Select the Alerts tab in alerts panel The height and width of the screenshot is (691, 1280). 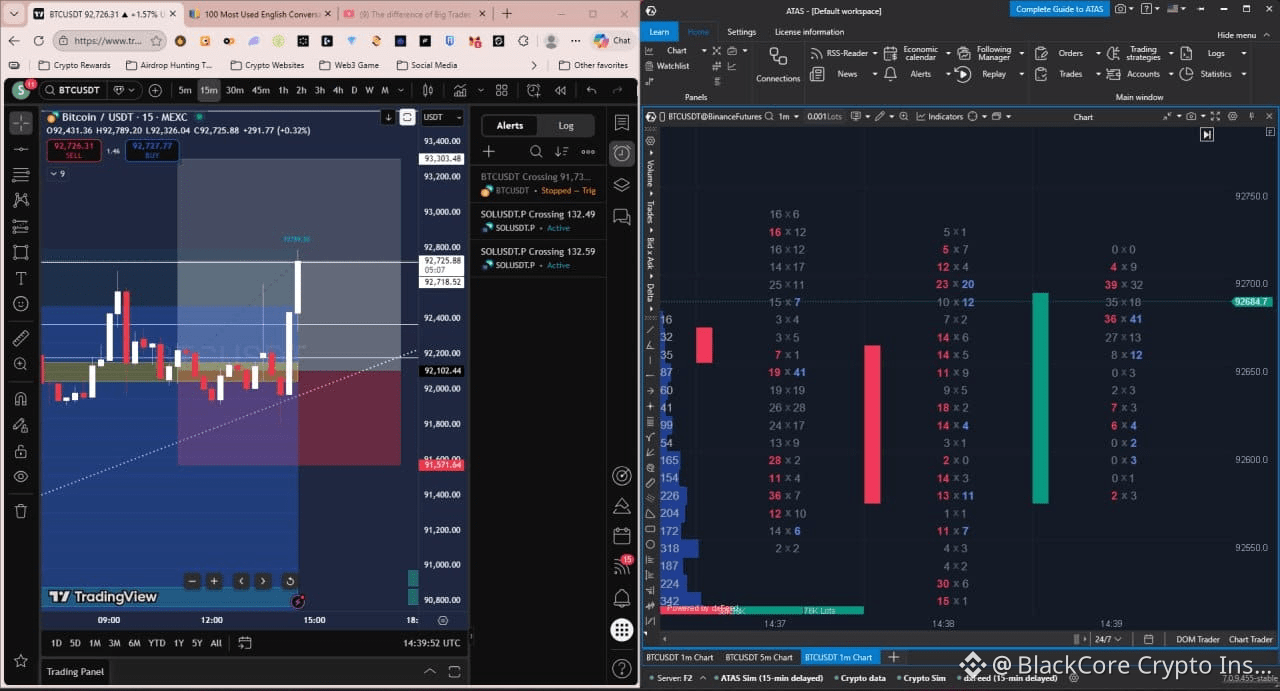(x=510, y=125)
